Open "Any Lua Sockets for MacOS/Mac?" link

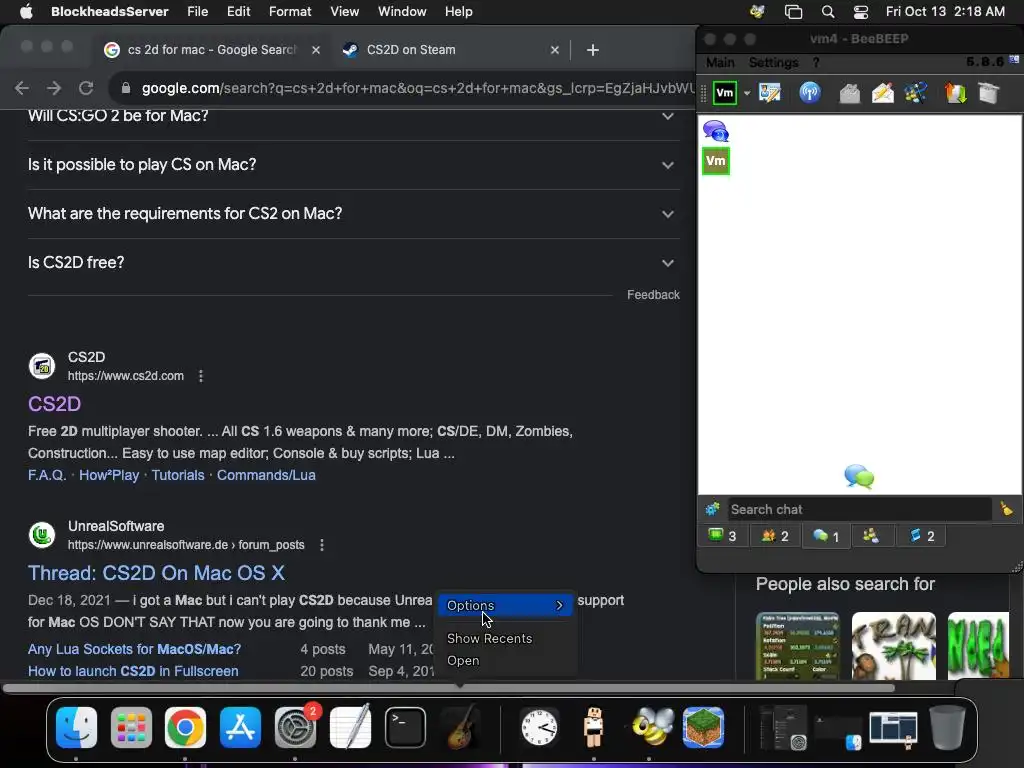(x=135, y=649)
